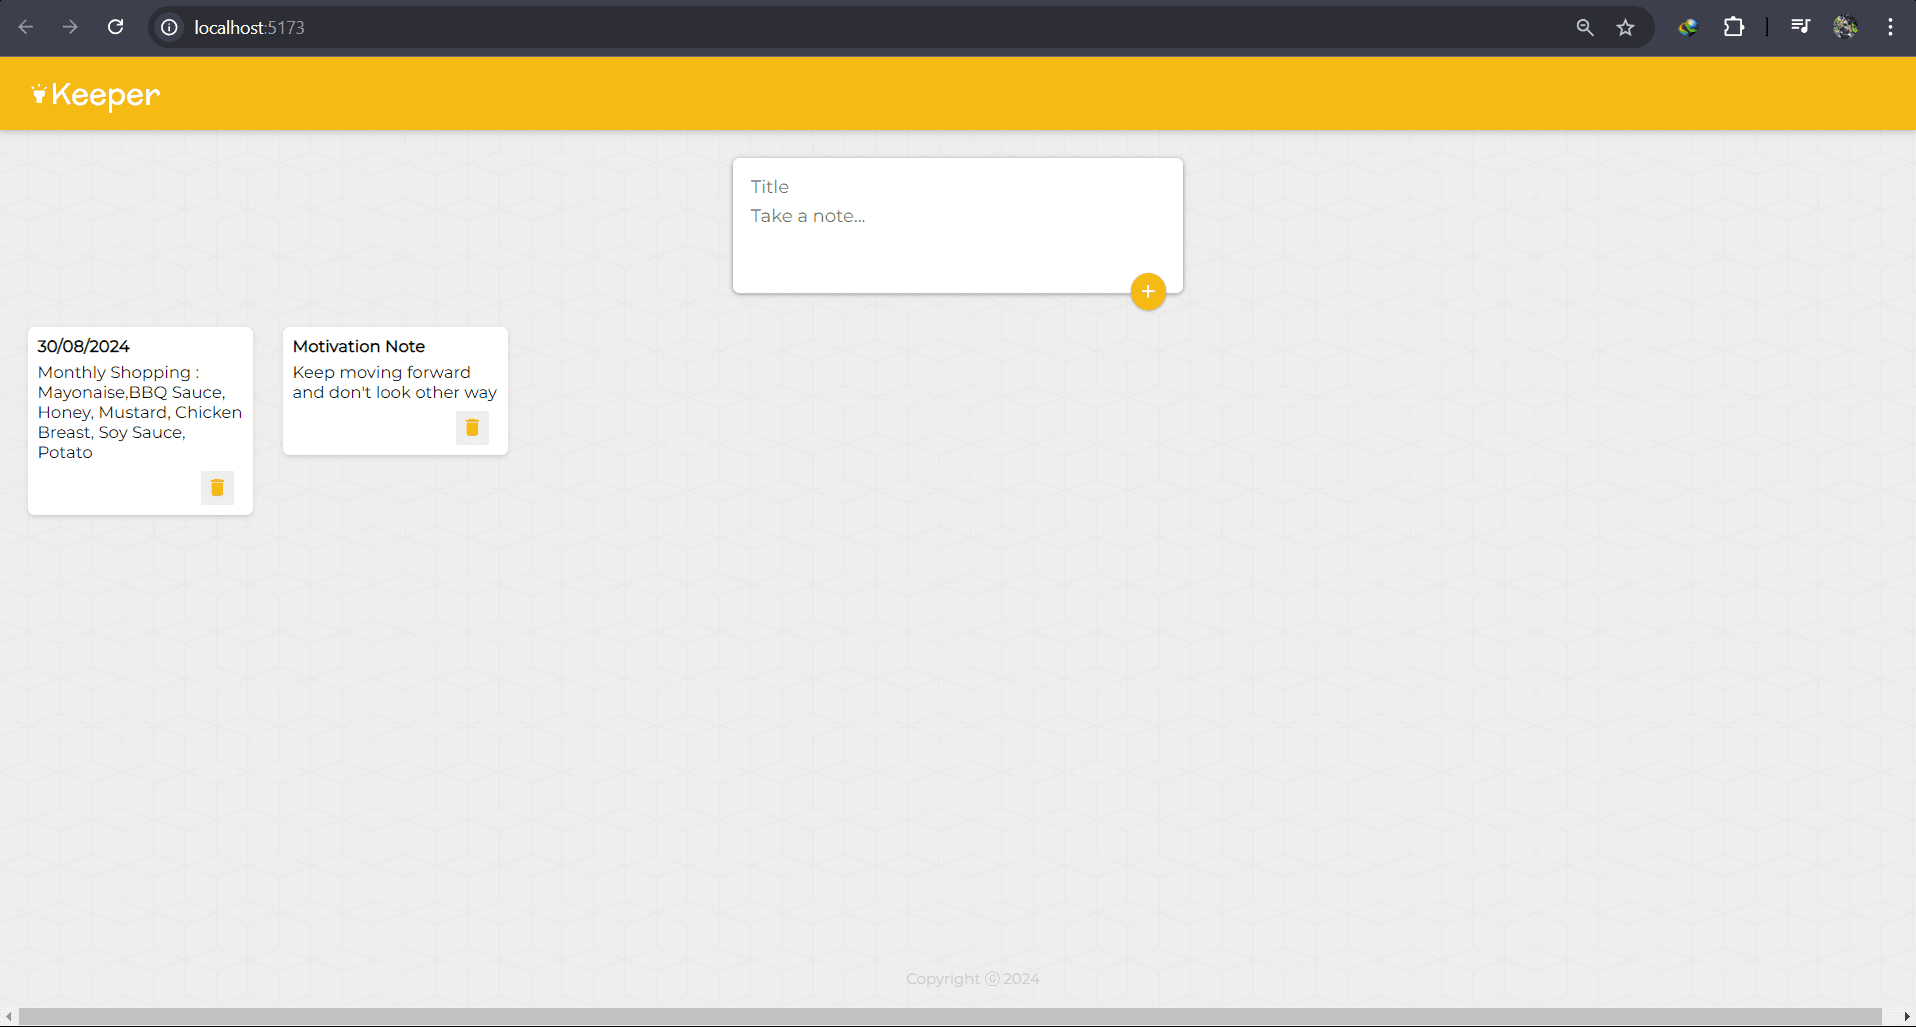The width and height of the screenshot is (1916, 1027).
Task: Click the Motivation Note title text
Action: pos(358,346)
